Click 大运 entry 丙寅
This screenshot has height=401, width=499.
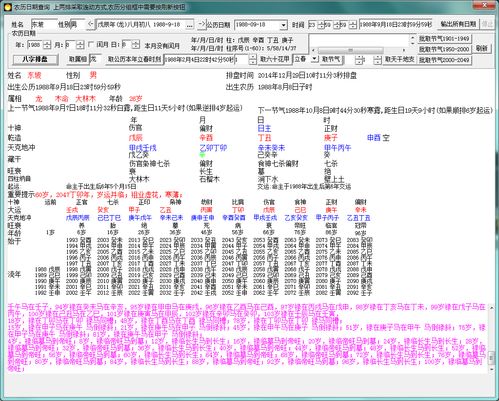206,210
